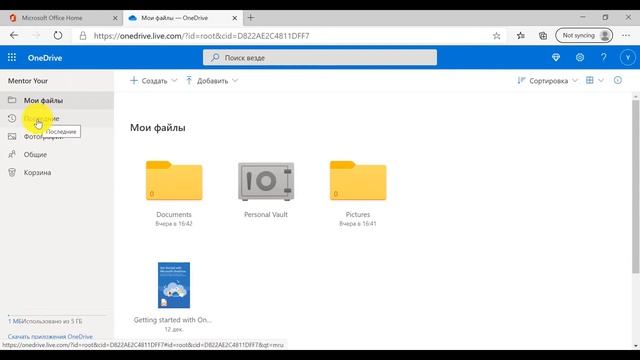The image size is (640, 360).
Task: Click the recycle bin icon in sidebar
Action: [12, 172]
